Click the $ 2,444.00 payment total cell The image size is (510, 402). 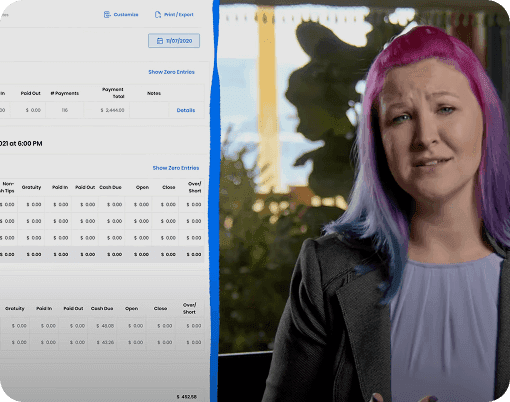[113, 110]
